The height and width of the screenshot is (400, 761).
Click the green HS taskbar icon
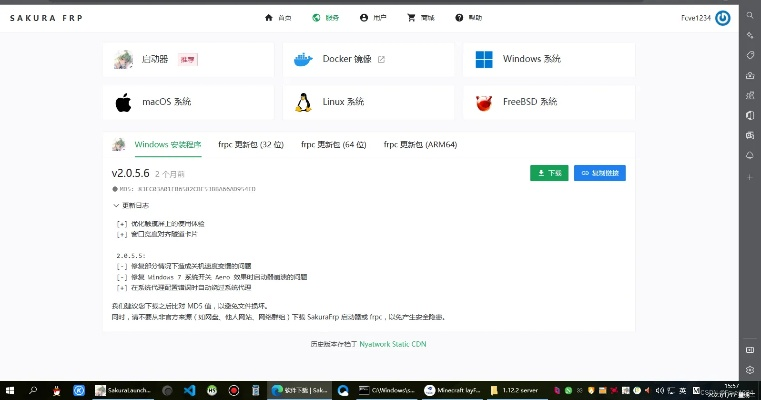point(212,390)
